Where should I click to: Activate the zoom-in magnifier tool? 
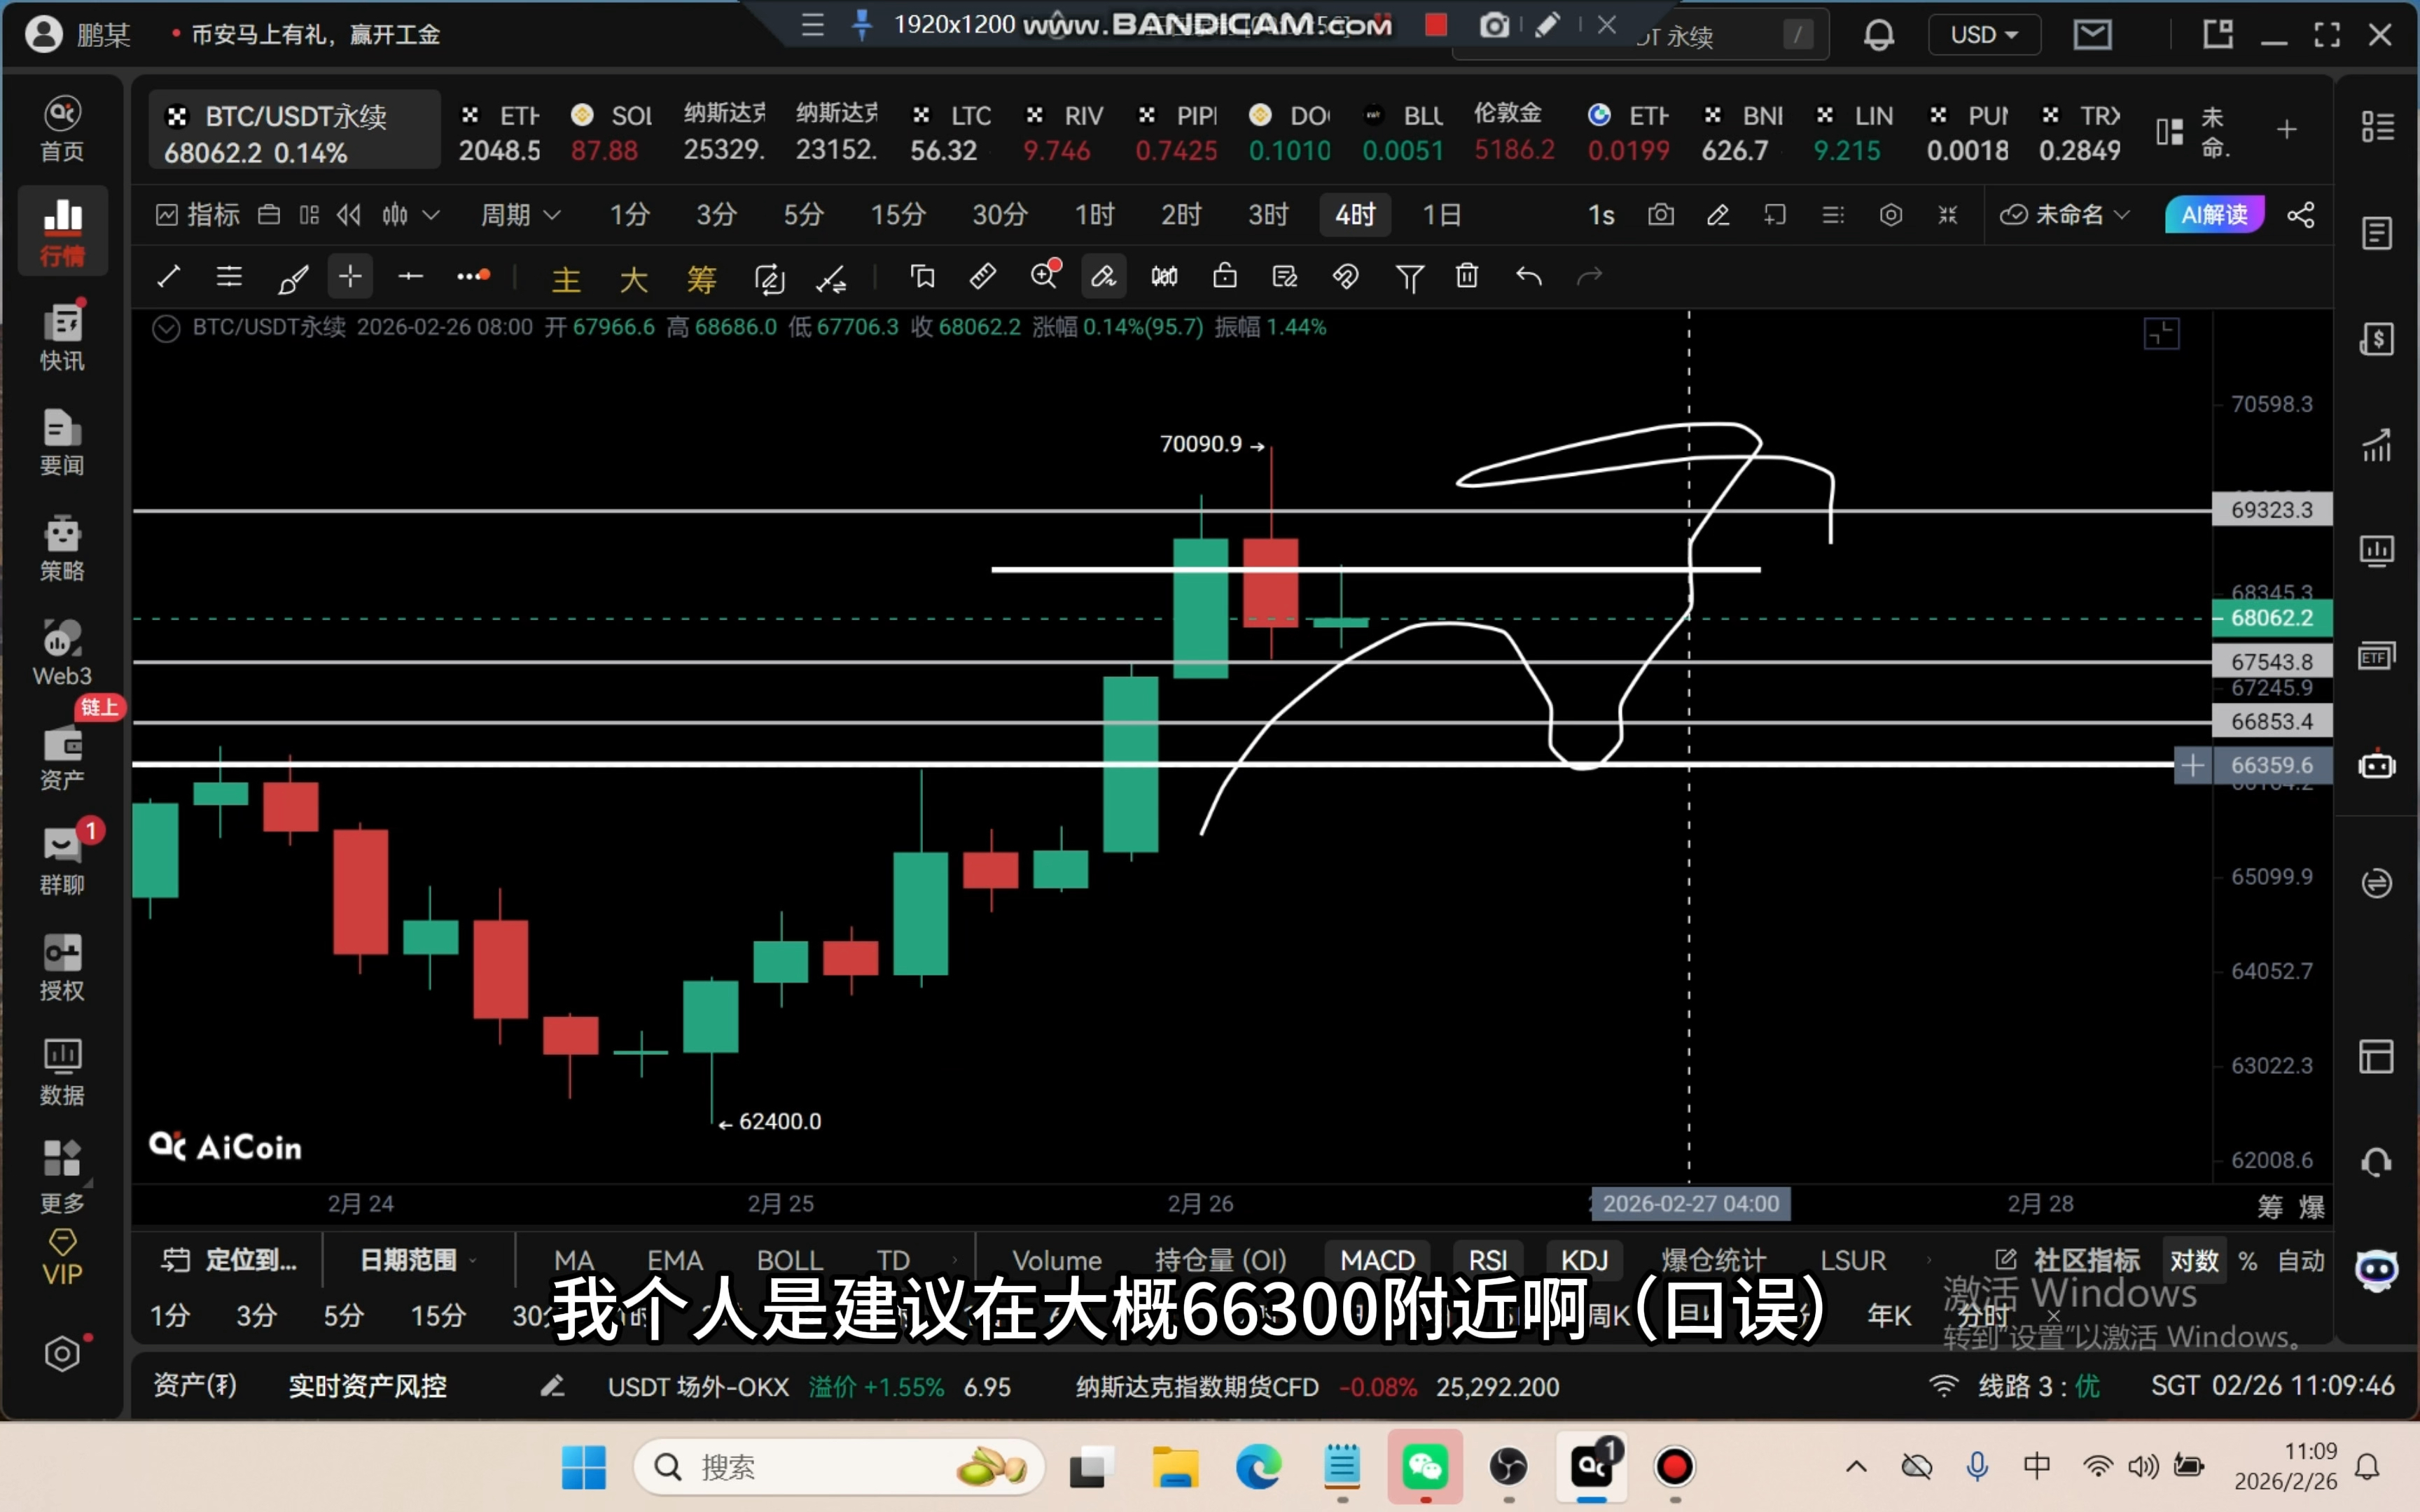[1044, 277]
